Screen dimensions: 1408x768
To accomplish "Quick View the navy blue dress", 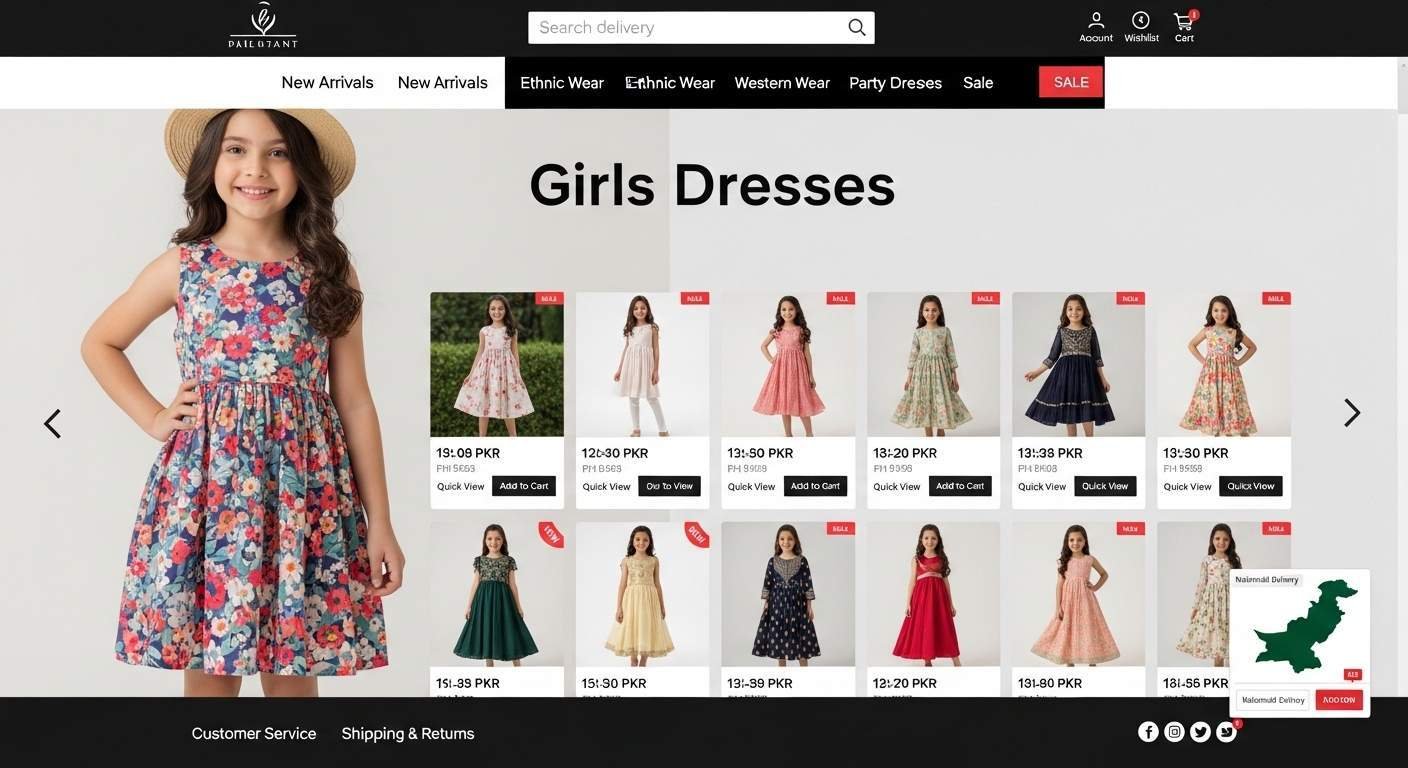I will point(1104,485).
